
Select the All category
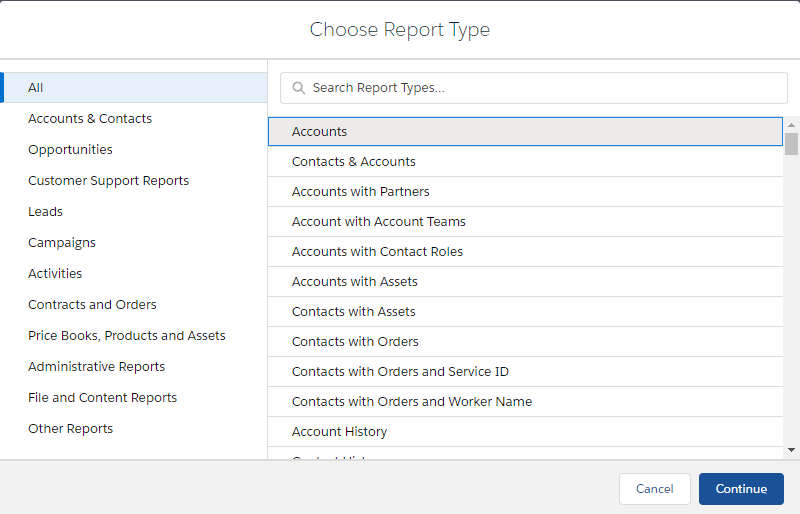(x=36, y=88)
